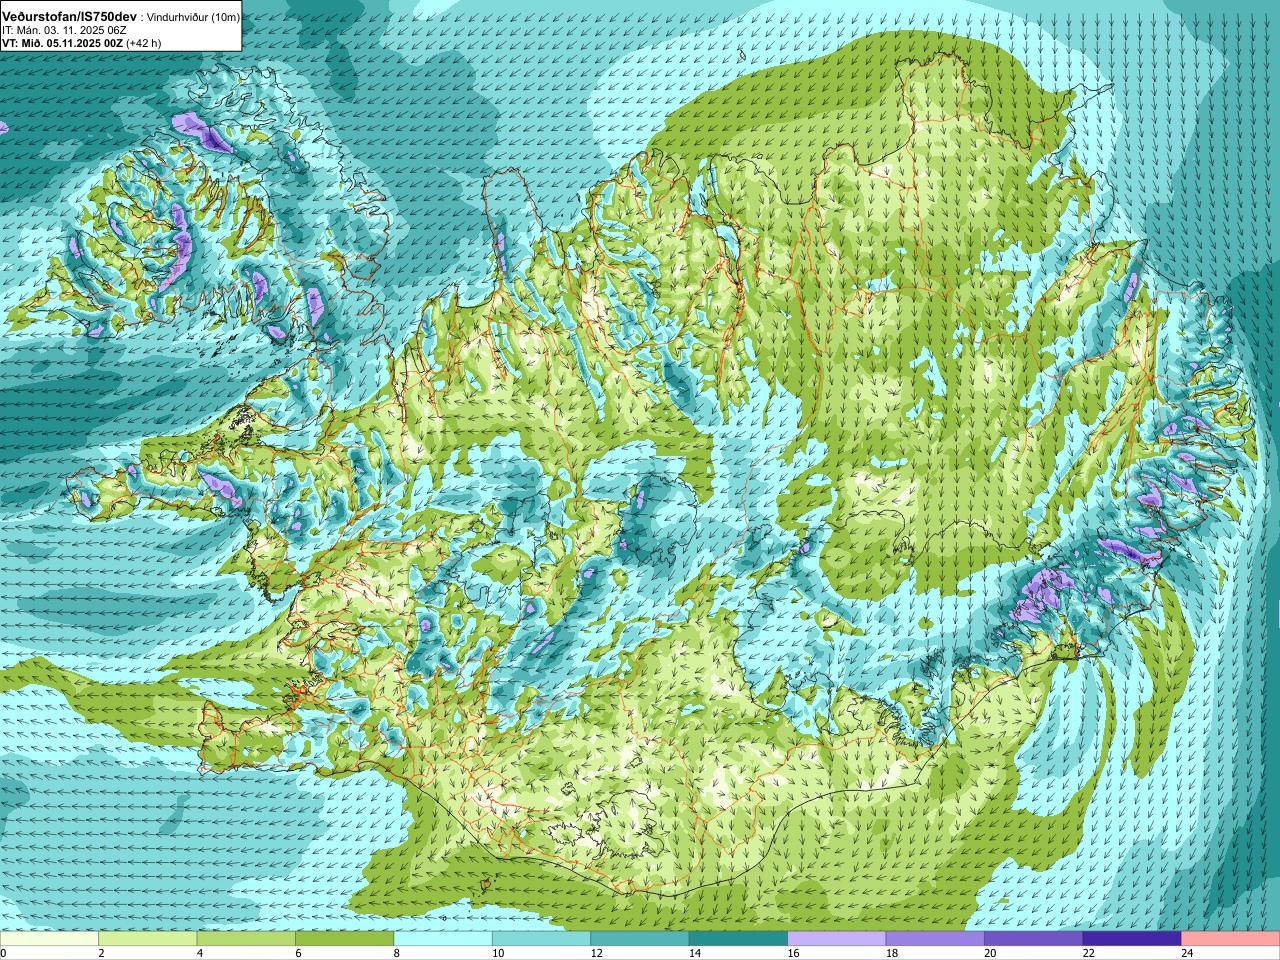Screen dimensions: 1280x960
Task: Click the dark indigo 22–24 legend swatch
Action: click(1132, 939)
